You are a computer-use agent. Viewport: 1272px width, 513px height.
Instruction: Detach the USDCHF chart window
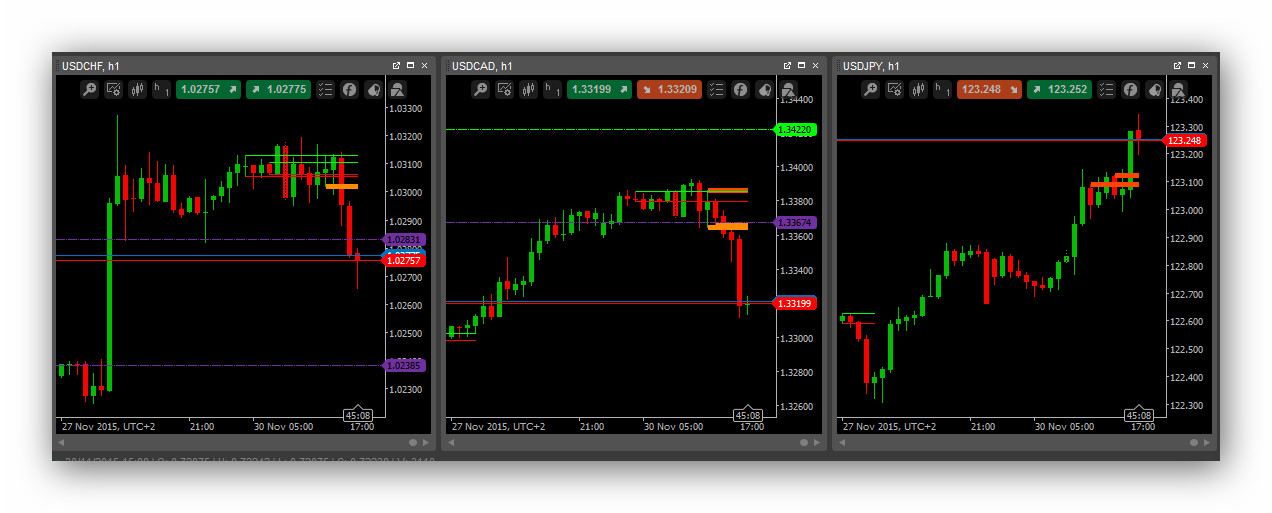[397, 66]
